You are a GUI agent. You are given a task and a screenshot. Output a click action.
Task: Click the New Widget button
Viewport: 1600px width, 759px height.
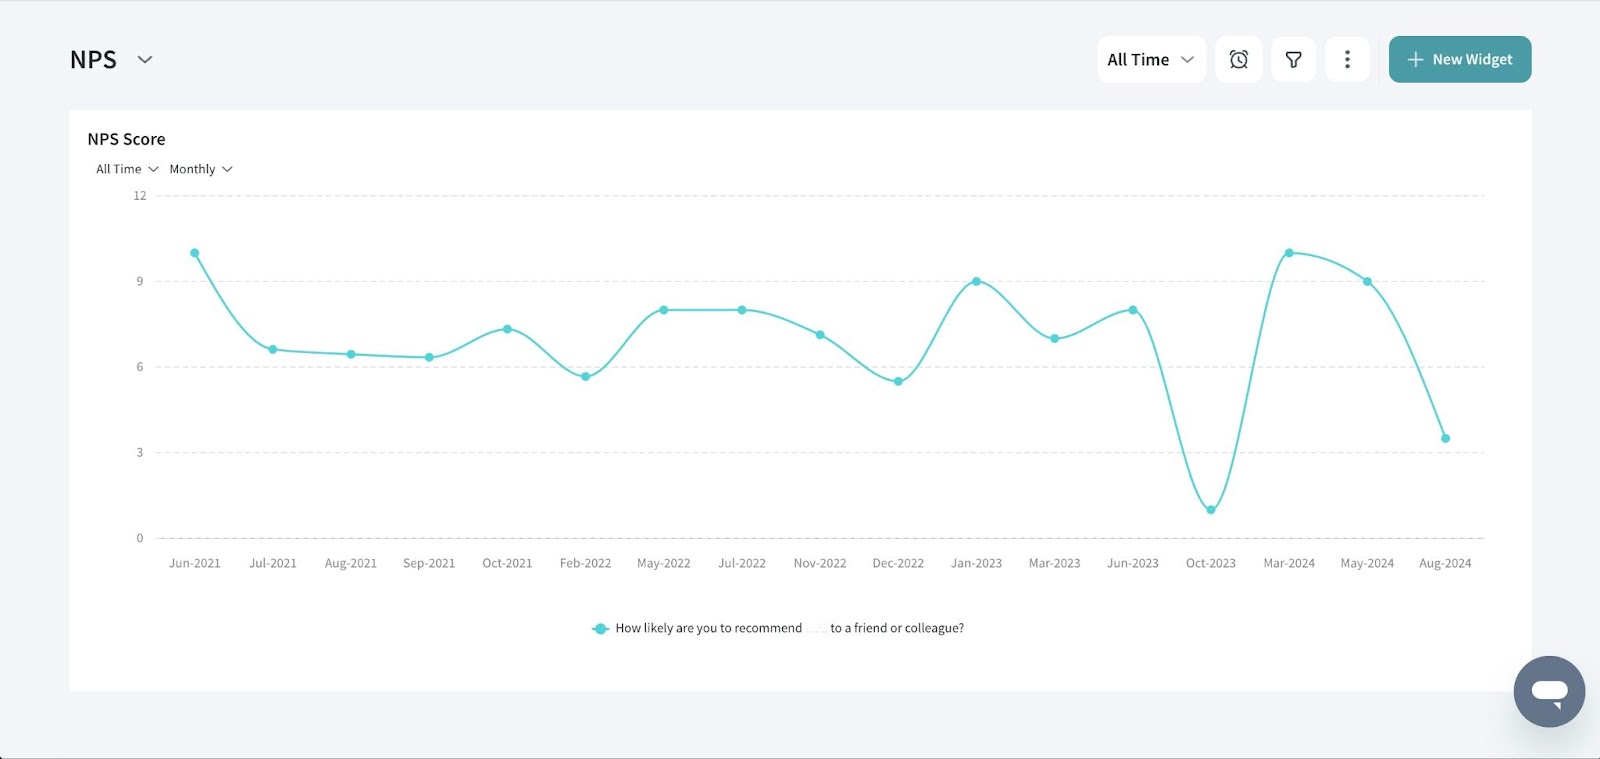coord(1459,60)
